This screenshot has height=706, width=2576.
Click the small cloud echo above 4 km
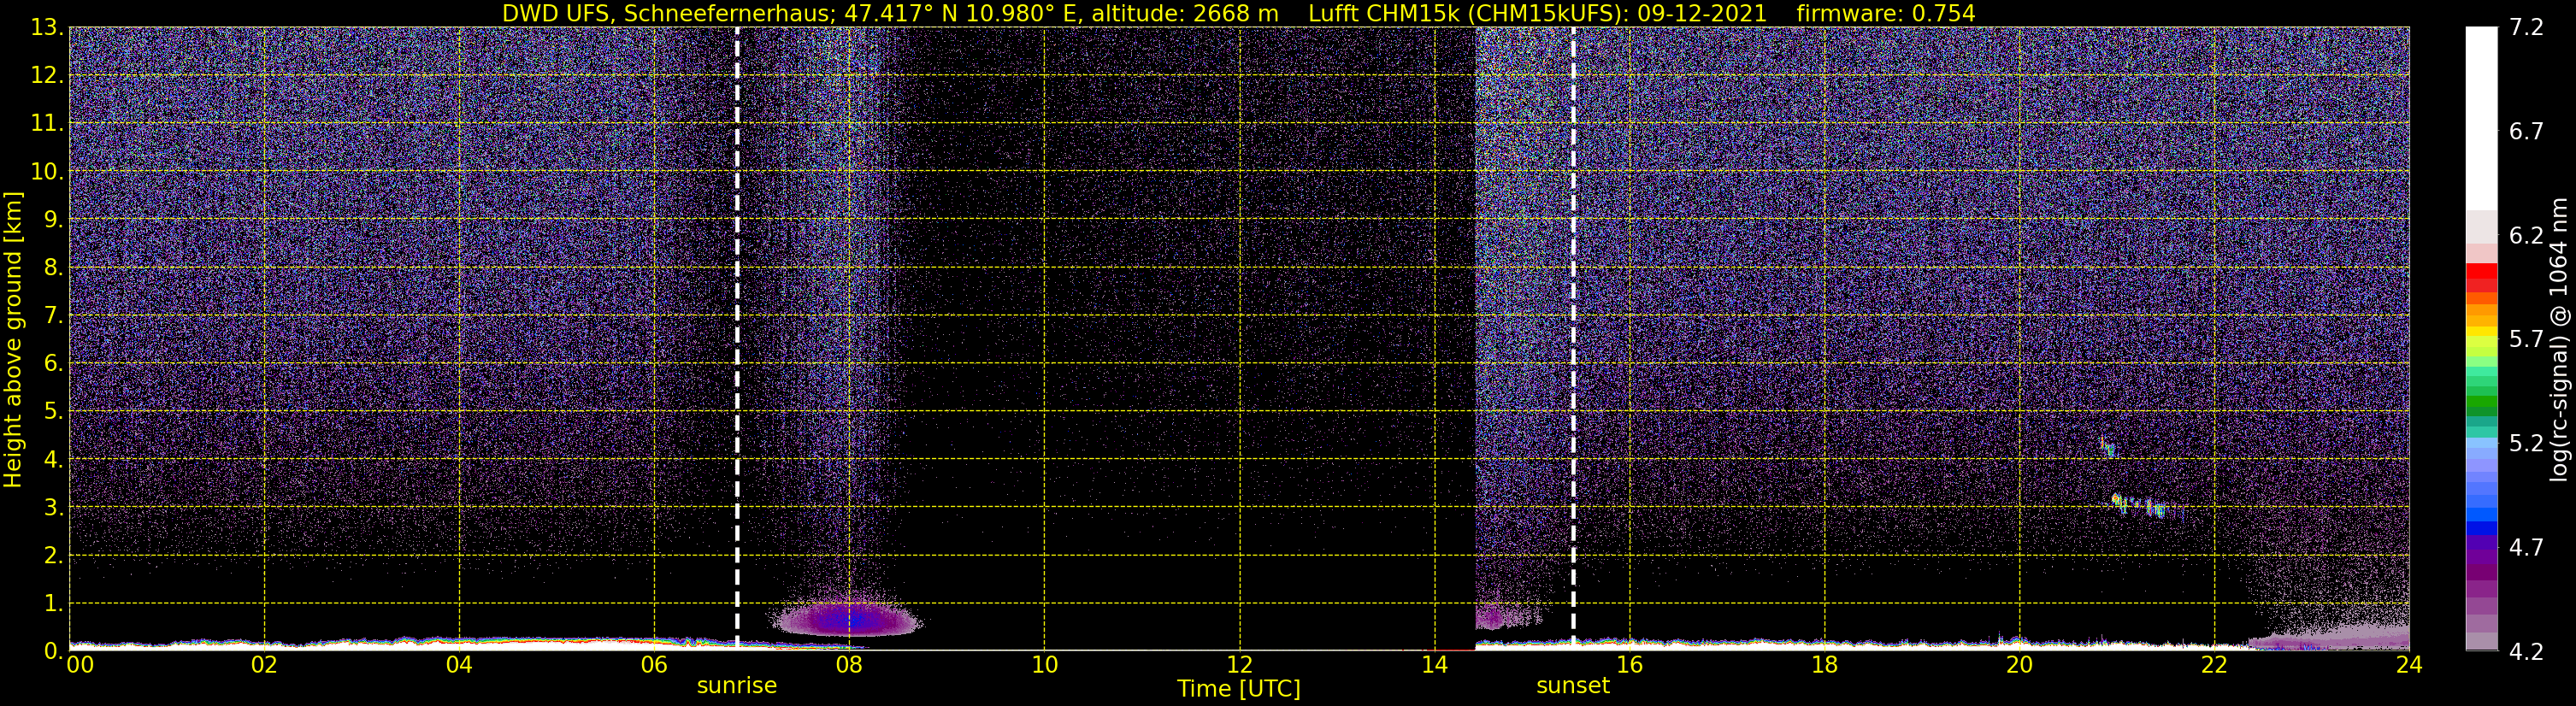[x=2107, y=447]
